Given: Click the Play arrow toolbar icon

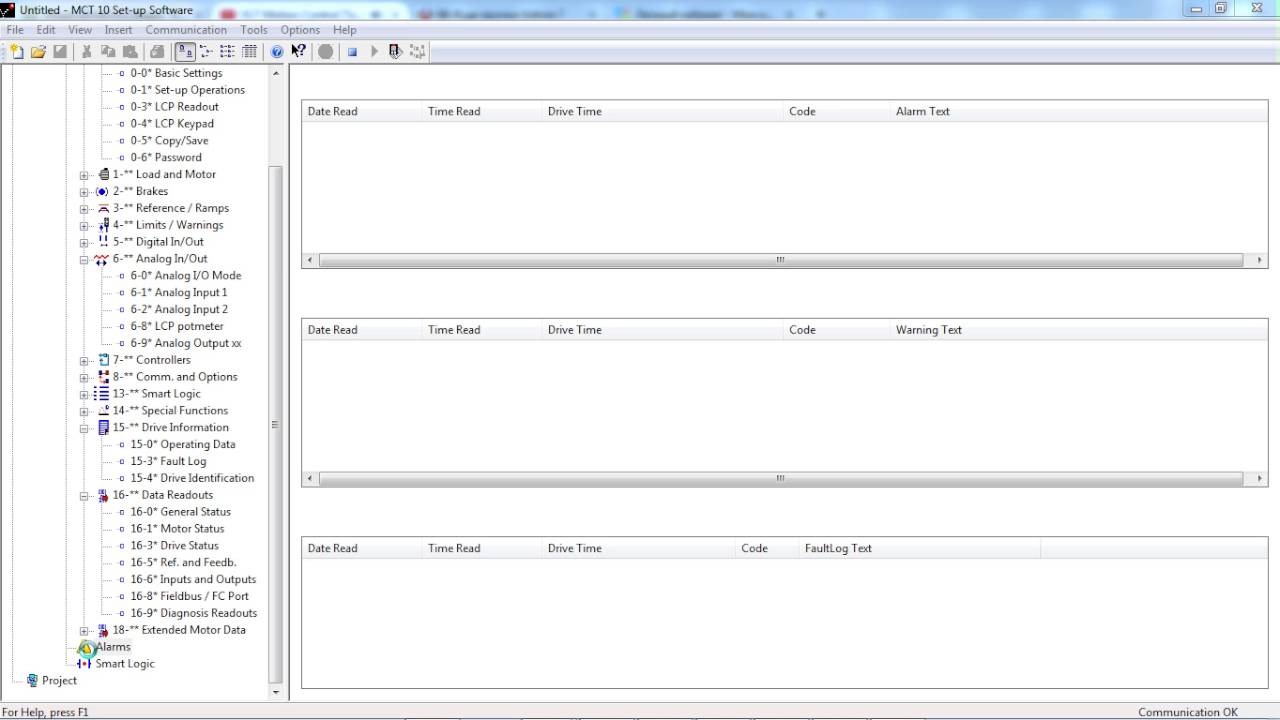Looking at the screenshot, I should point(374,52).
